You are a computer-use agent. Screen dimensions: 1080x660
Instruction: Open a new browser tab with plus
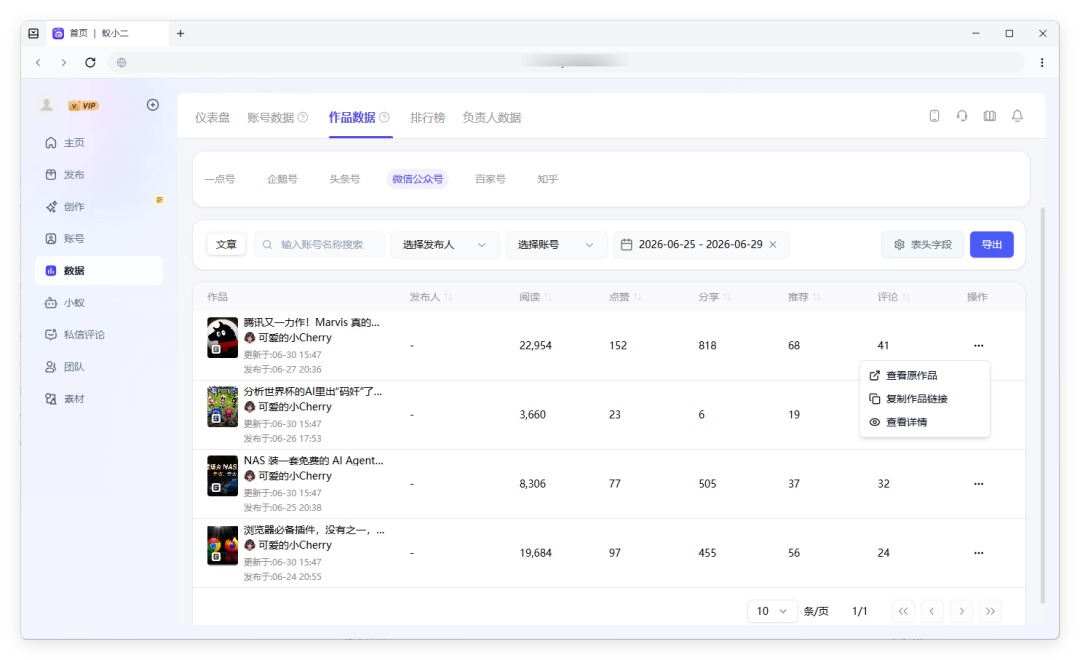click(180, 33)
